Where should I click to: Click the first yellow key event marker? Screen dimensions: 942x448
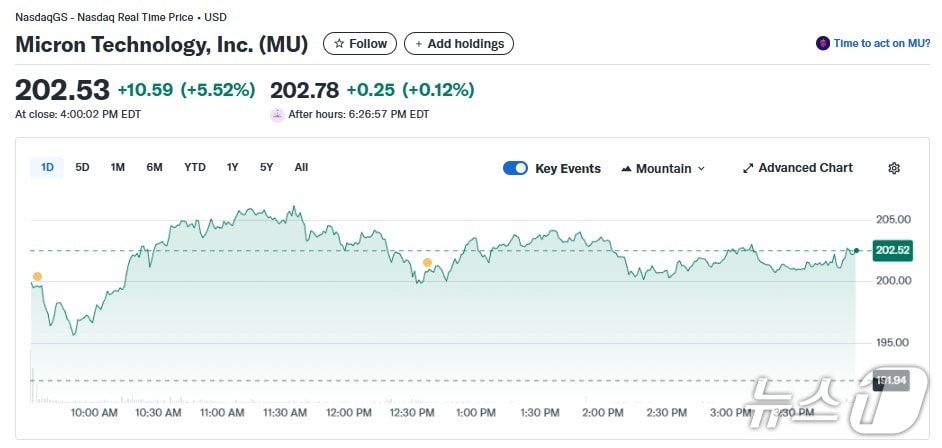[x=37, y=276]
